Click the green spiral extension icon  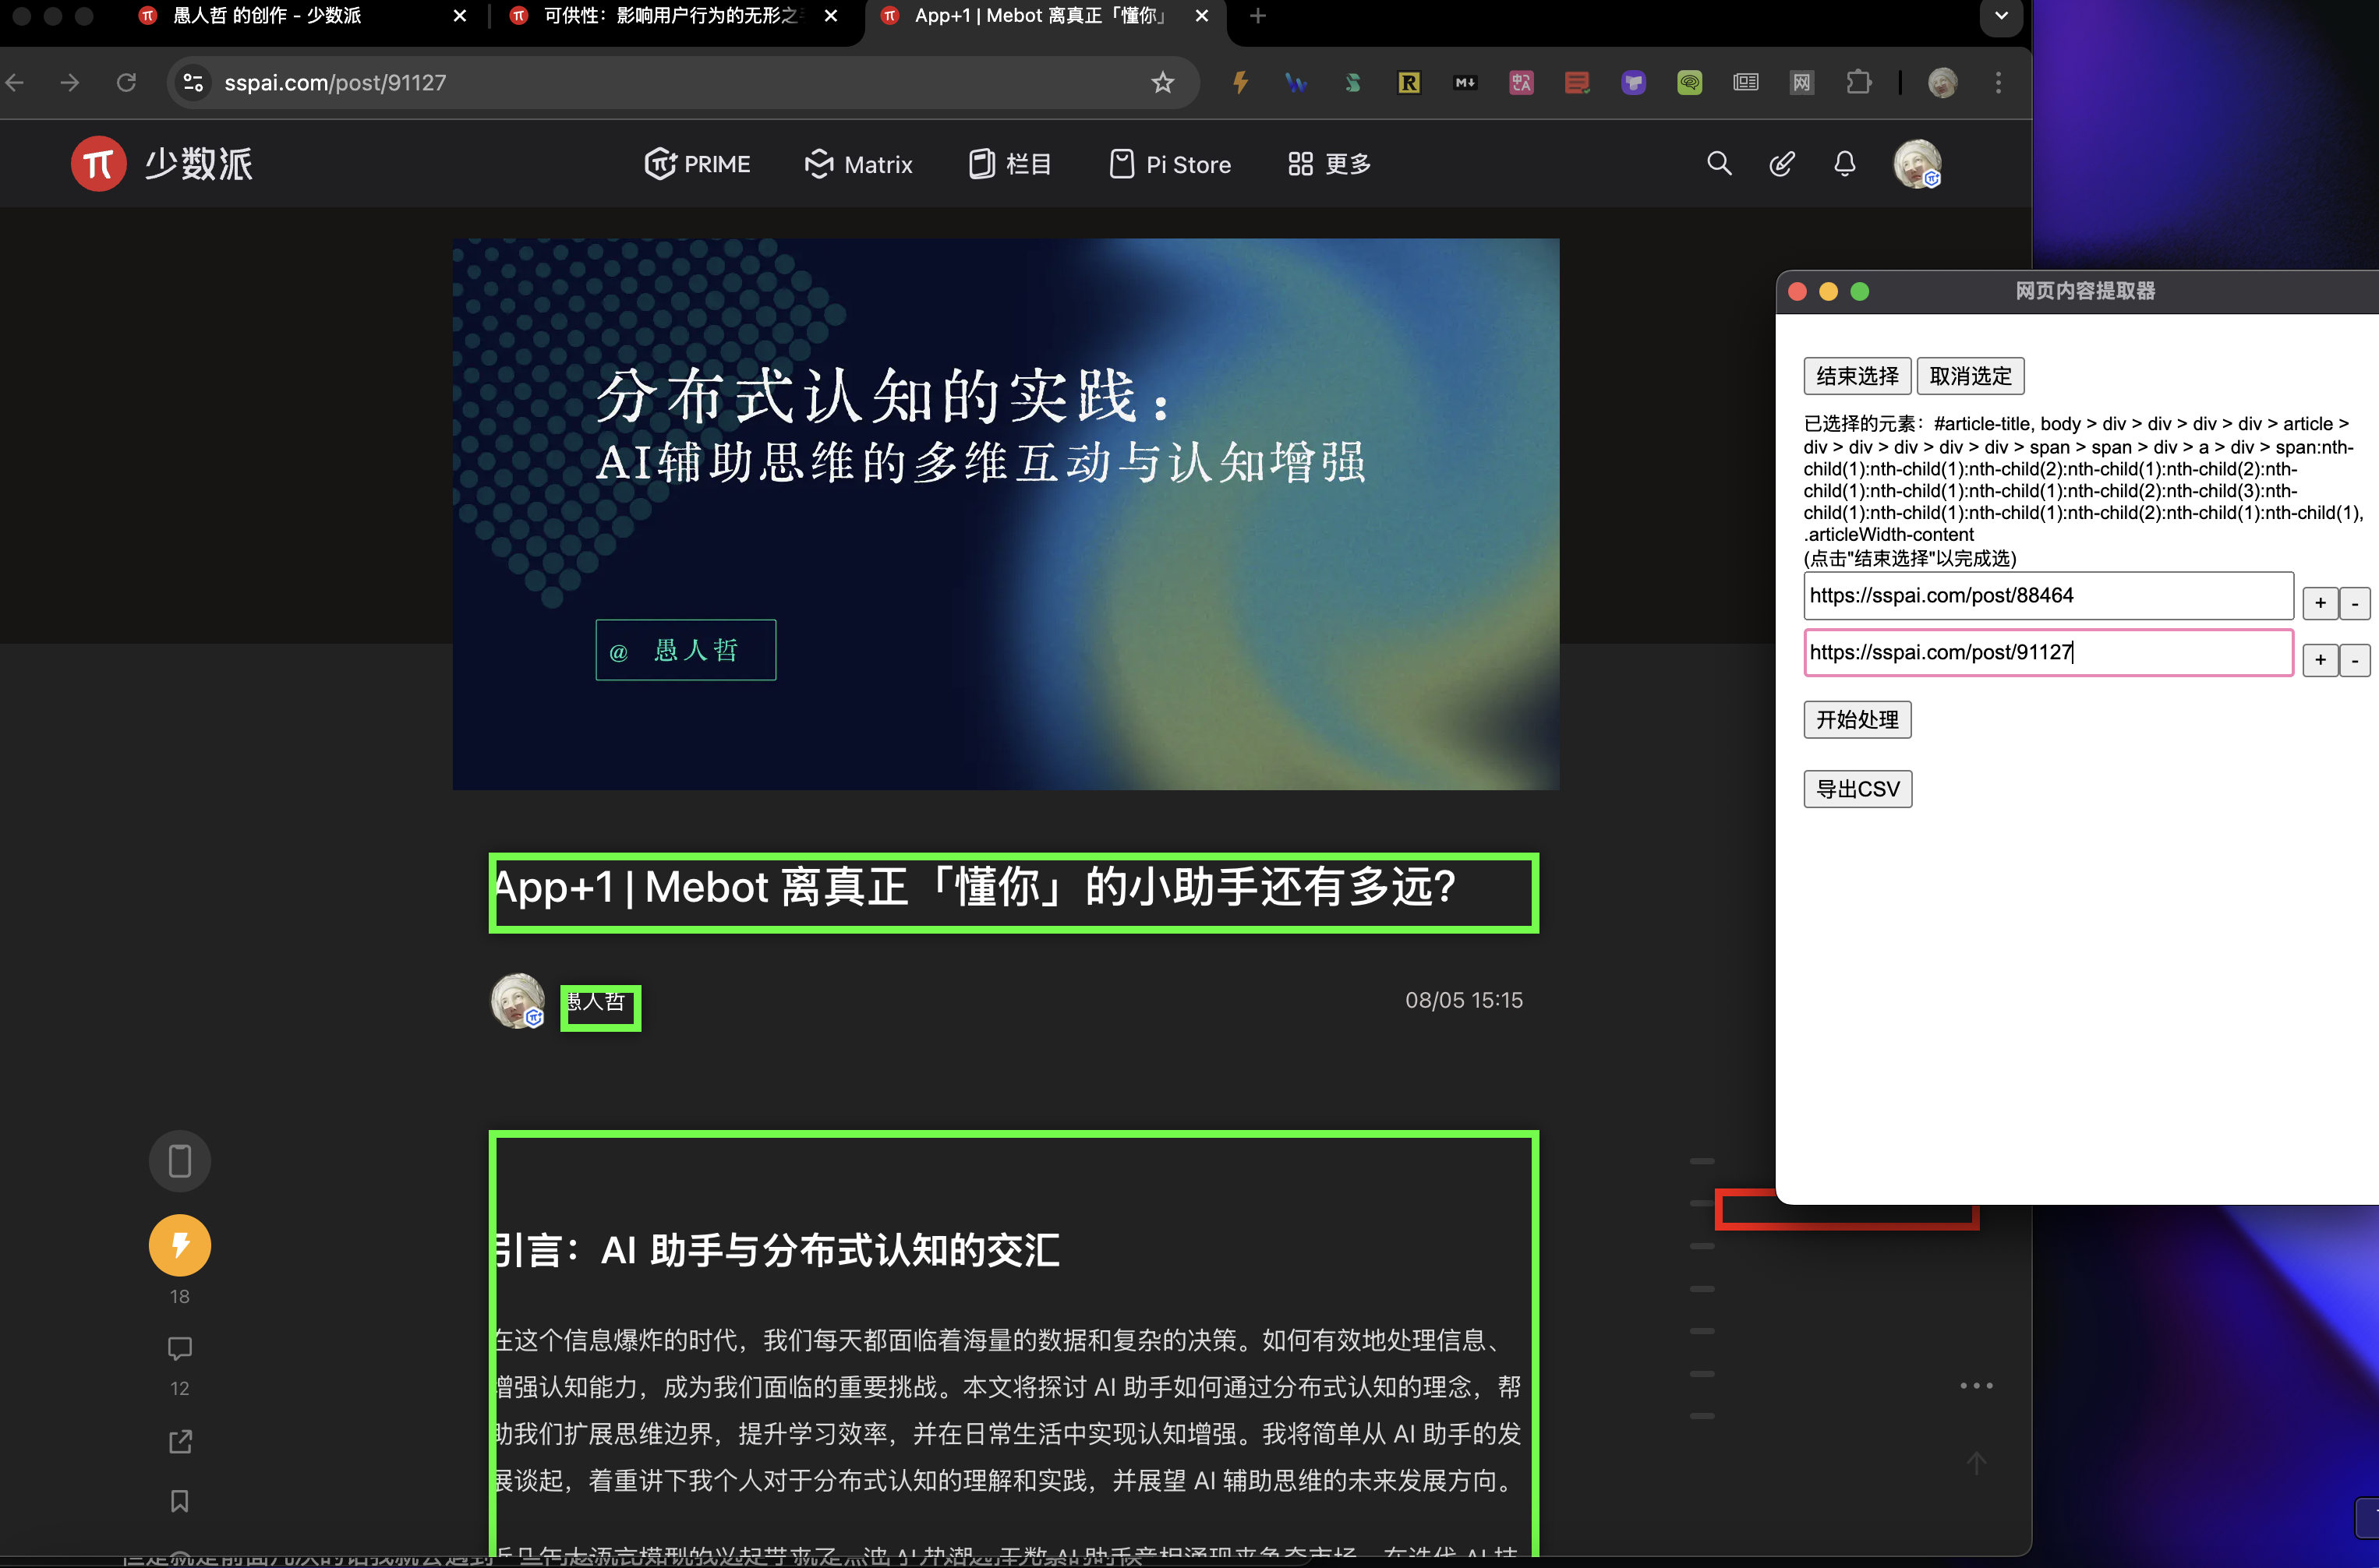(x=1690, y=82)
